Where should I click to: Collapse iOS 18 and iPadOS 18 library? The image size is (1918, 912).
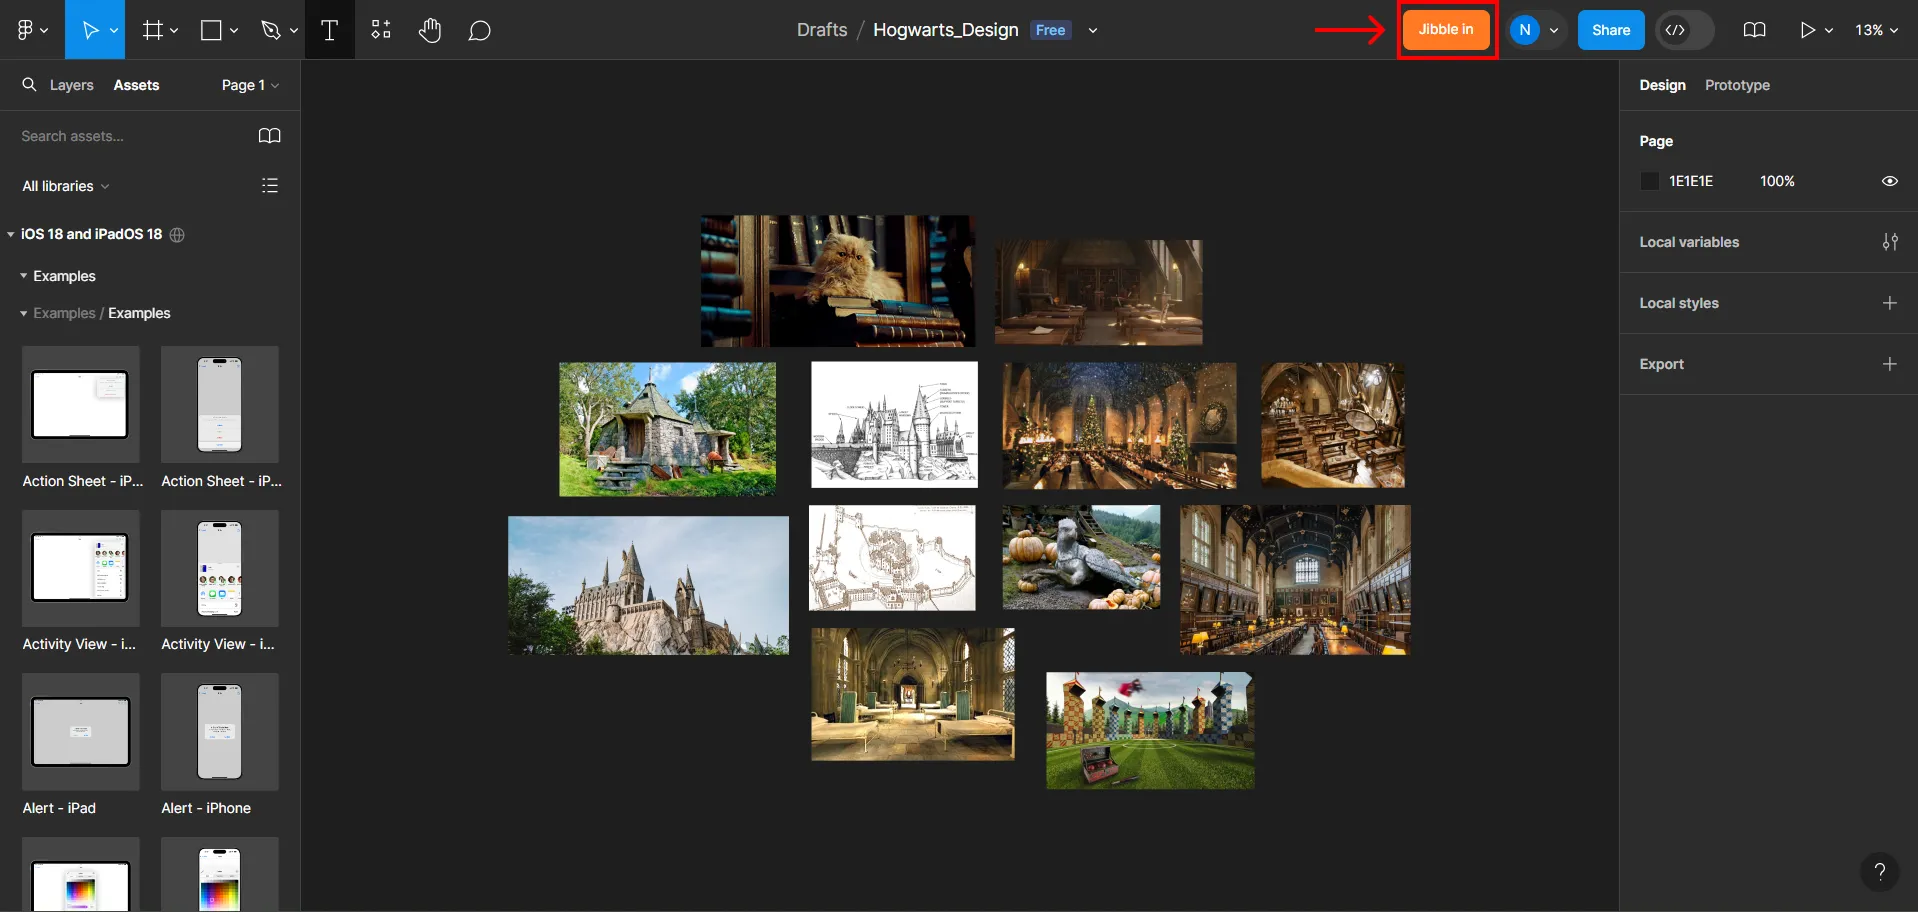tap(11, 234)
